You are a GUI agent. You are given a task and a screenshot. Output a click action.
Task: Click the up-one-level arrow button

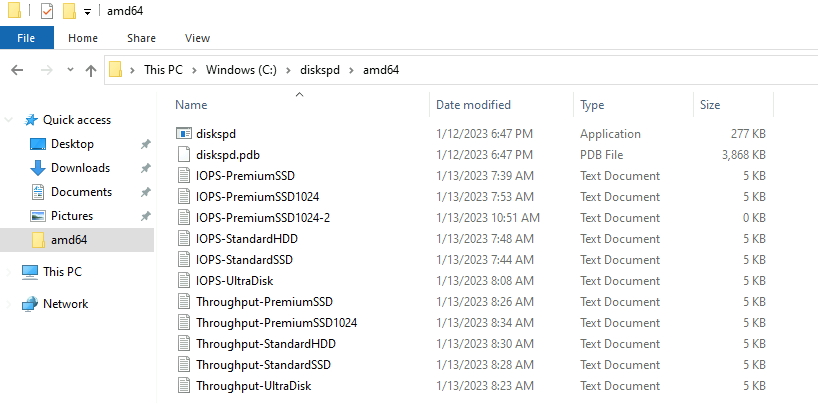pos(91,70)
